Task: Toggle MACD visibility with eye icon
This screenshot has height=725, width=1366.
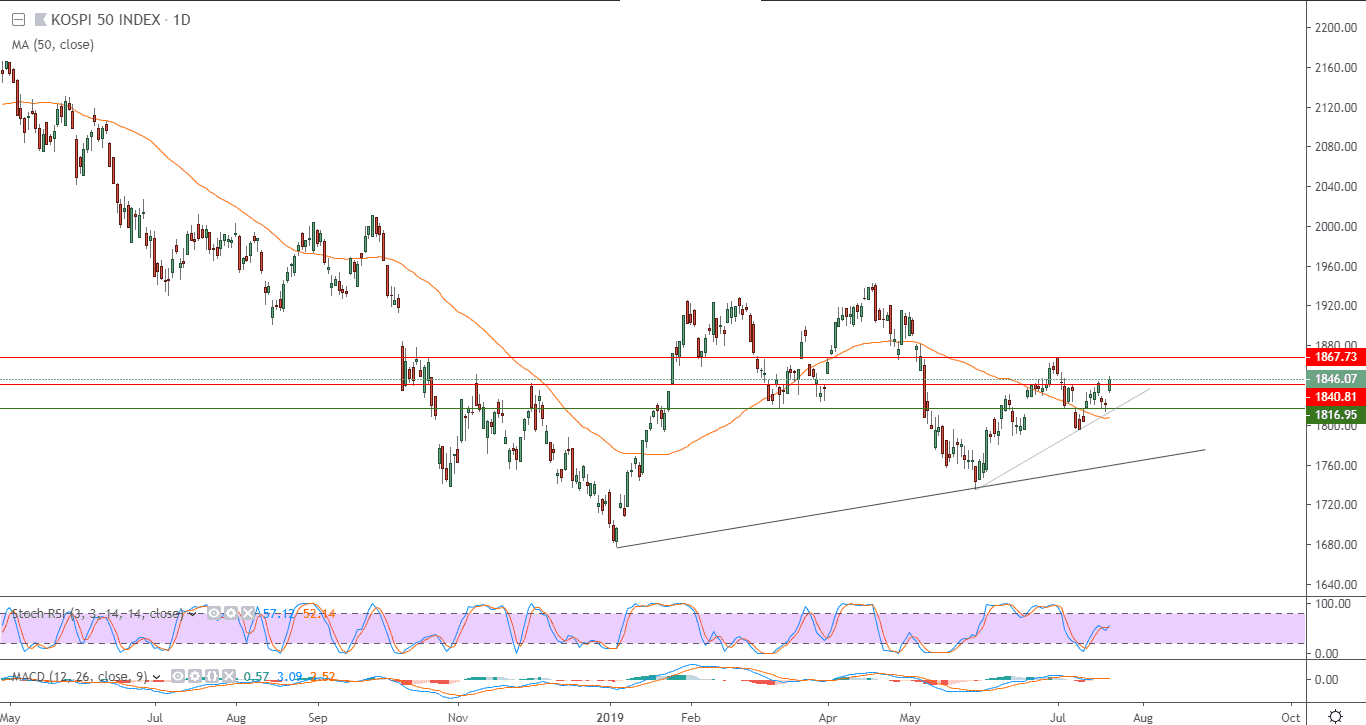Action: (x=178, y=676)
